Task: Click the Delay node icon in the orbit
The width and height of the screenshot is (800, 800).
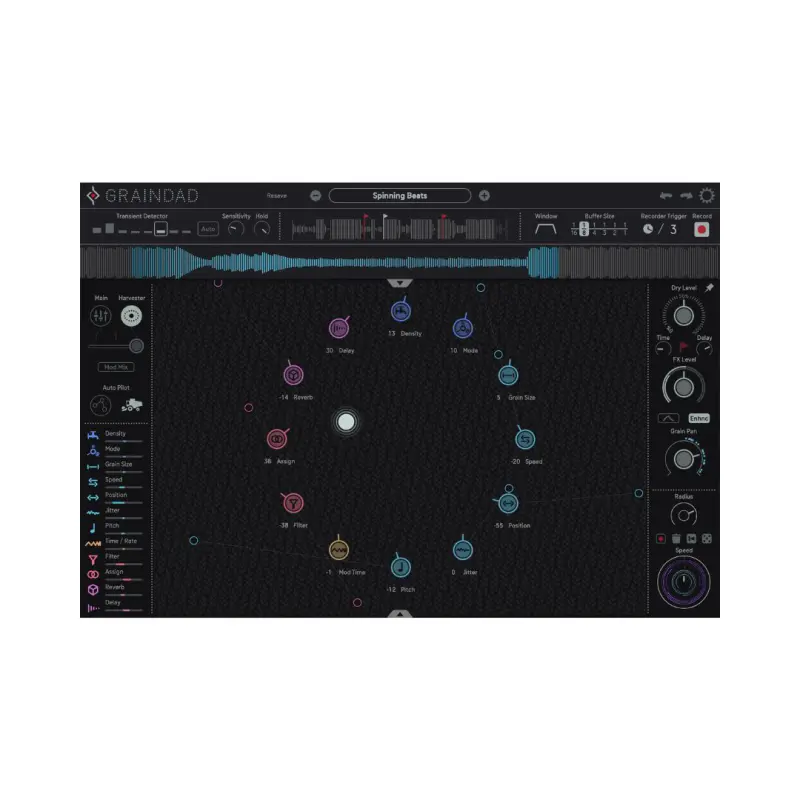Action: (339, 328)
